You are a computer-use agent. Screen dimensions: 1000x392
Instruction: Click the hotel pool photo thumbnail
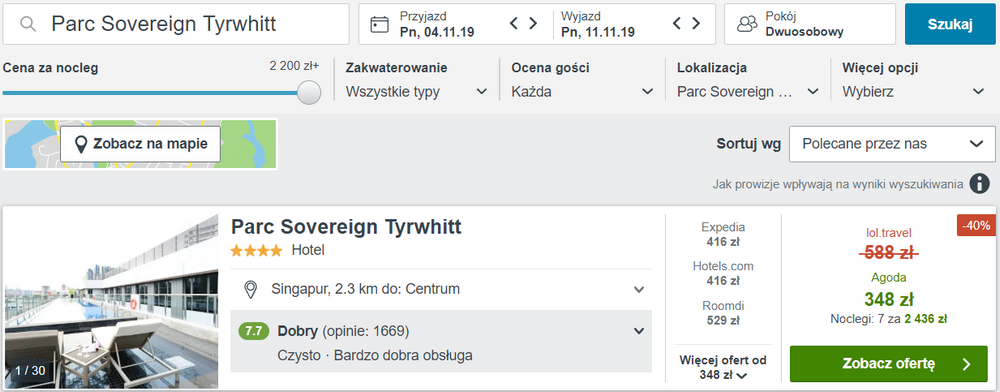point(112,301)
